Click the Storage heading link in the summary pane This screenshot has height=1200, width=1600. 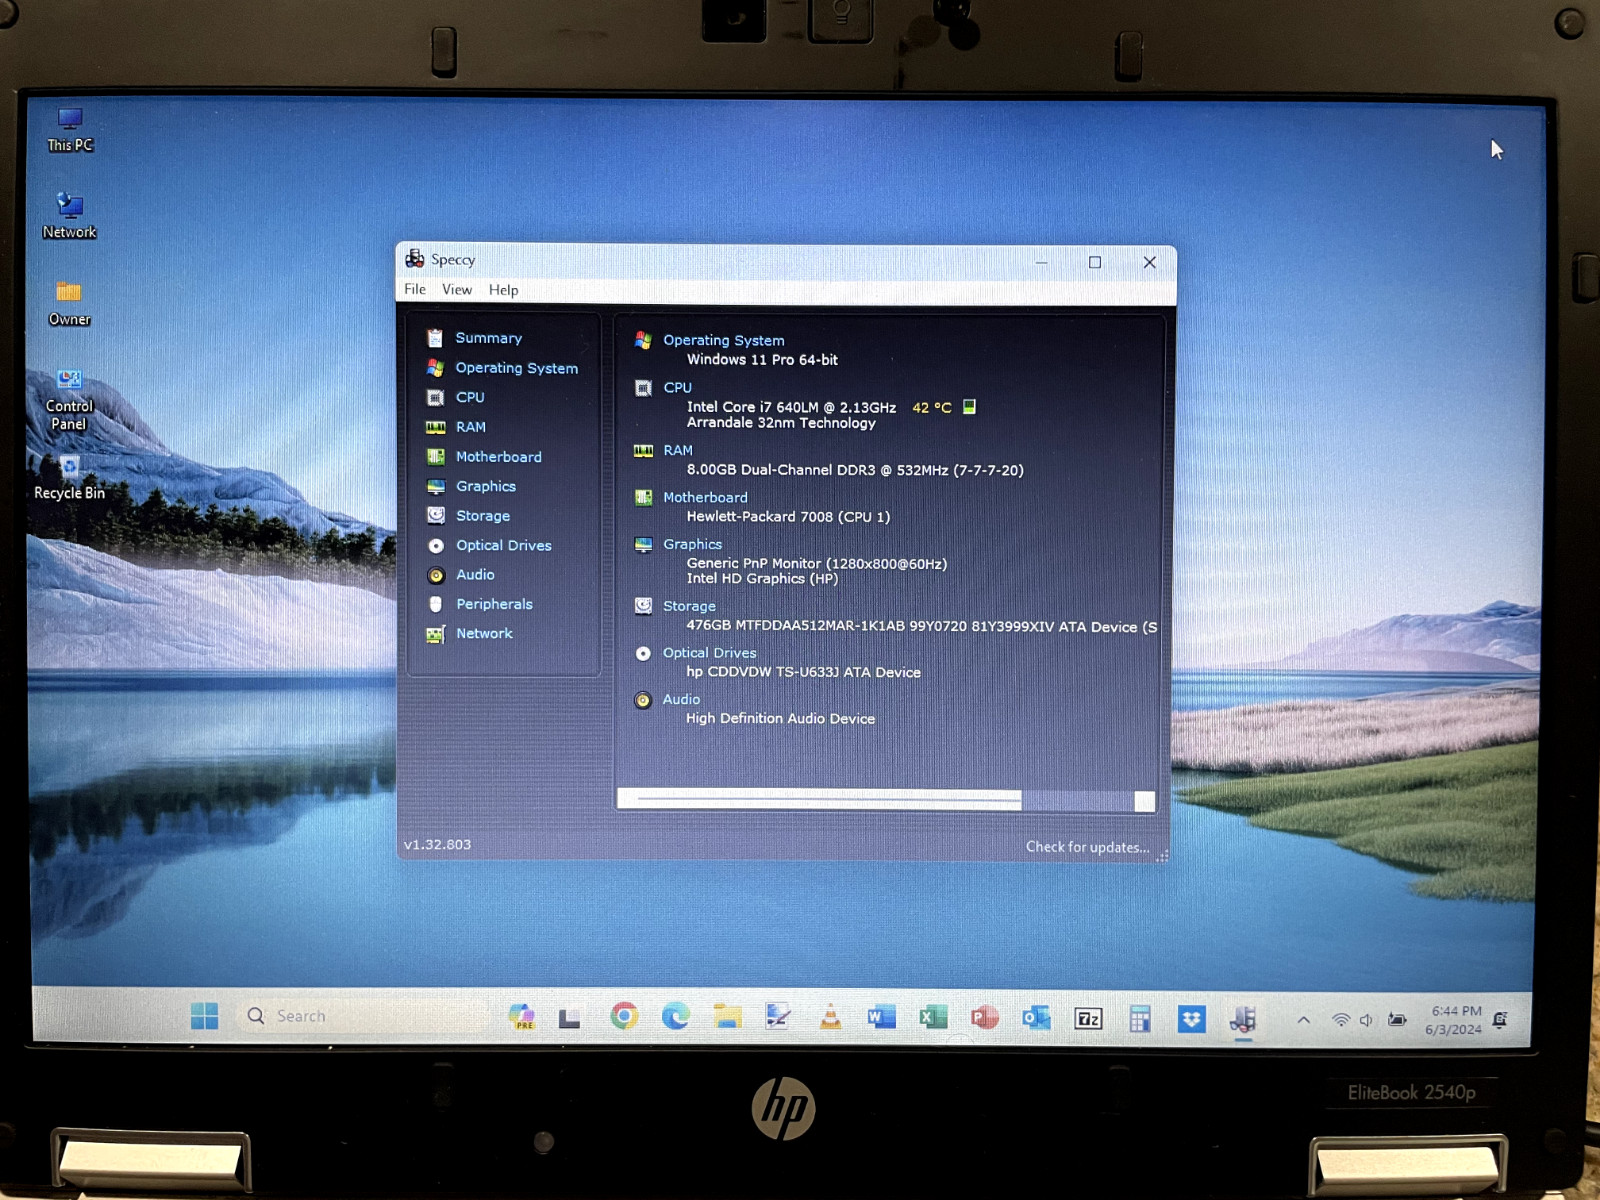tap(689, 606)
